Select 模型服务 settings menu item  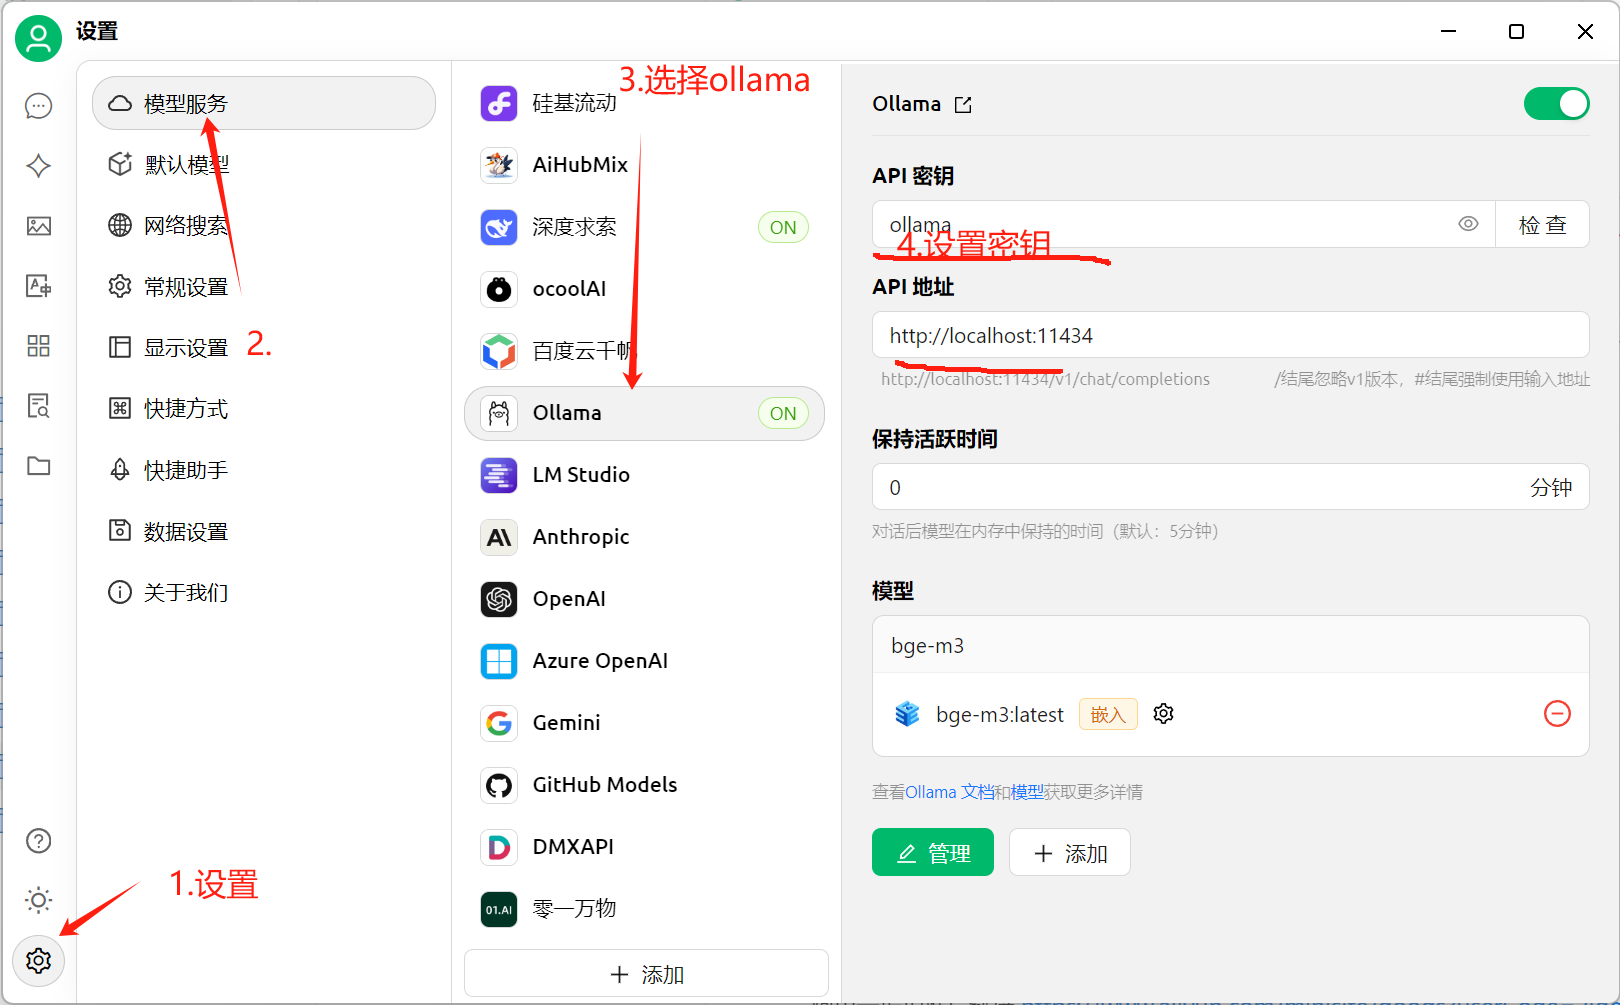coord(264,103)
